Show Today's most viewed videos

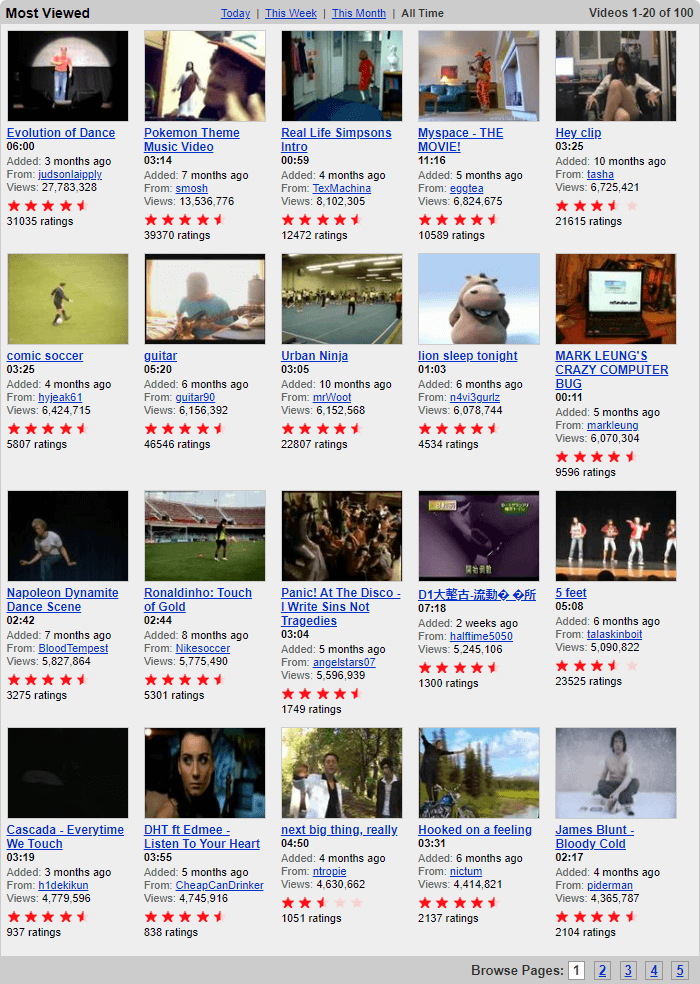click(x=235, y=13)
